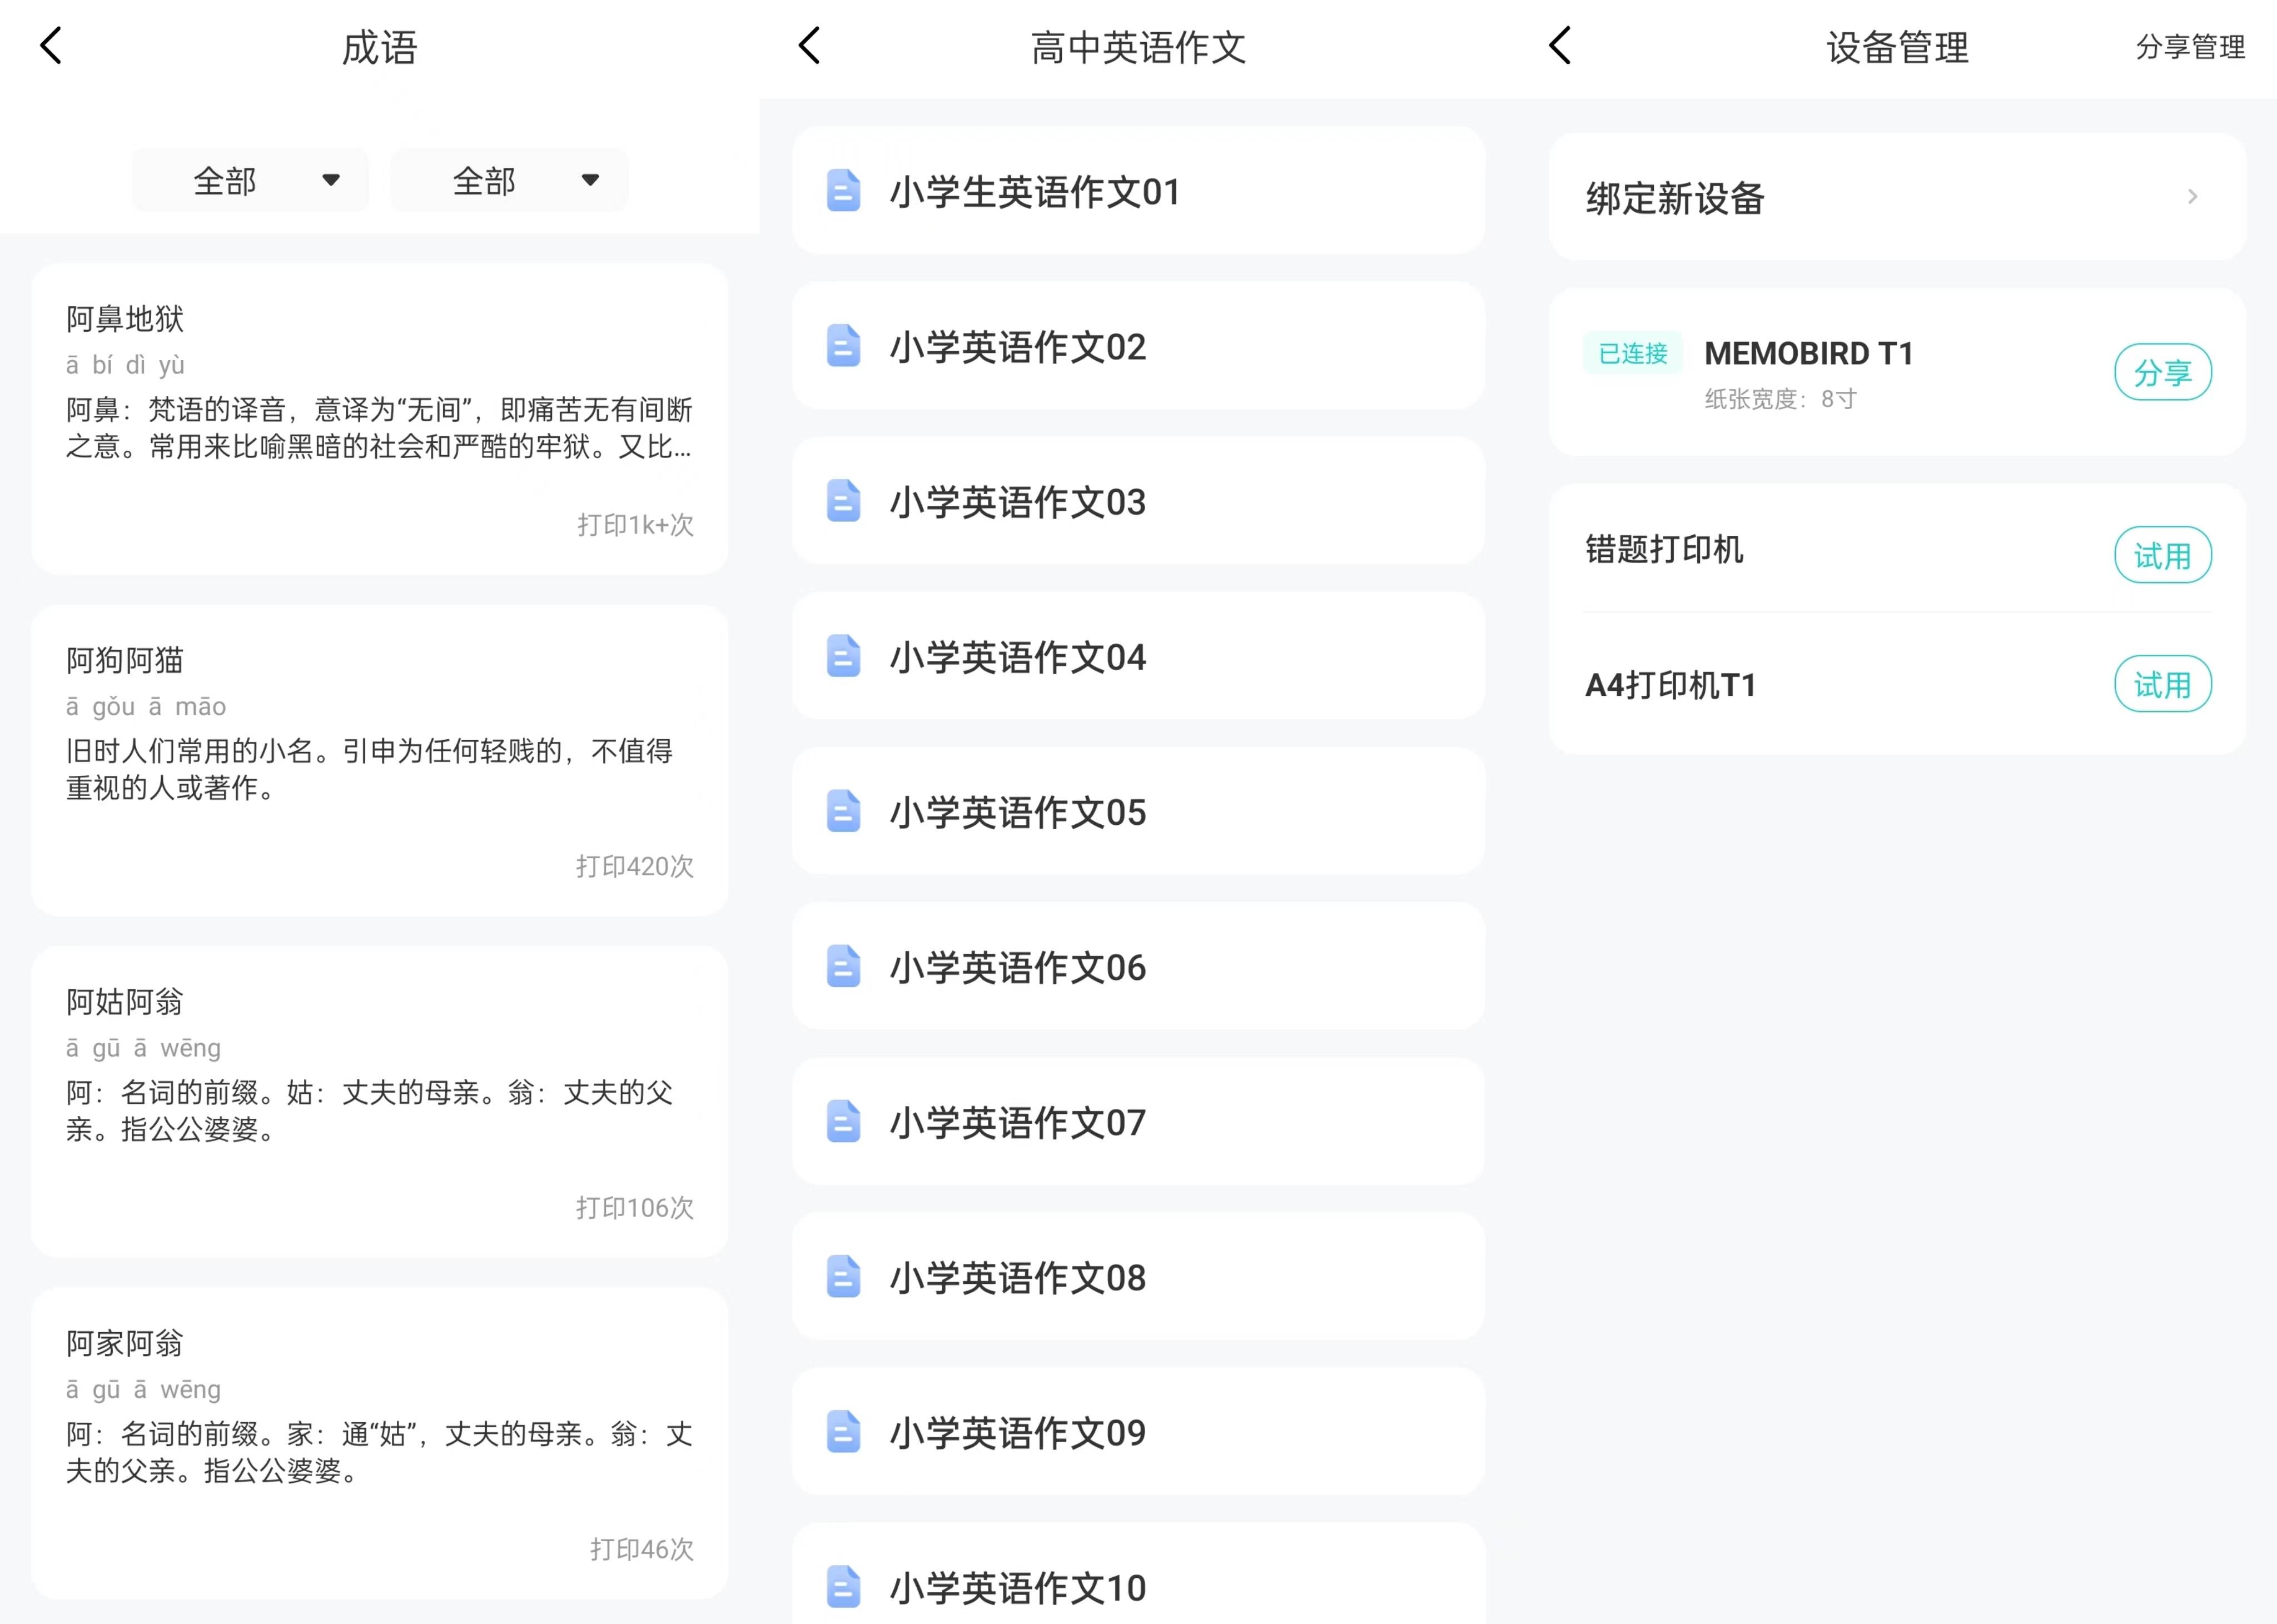Go back from the 设备管理 screen
This screenshot has height=1624, width=2277.
[x=1560, y=46]
